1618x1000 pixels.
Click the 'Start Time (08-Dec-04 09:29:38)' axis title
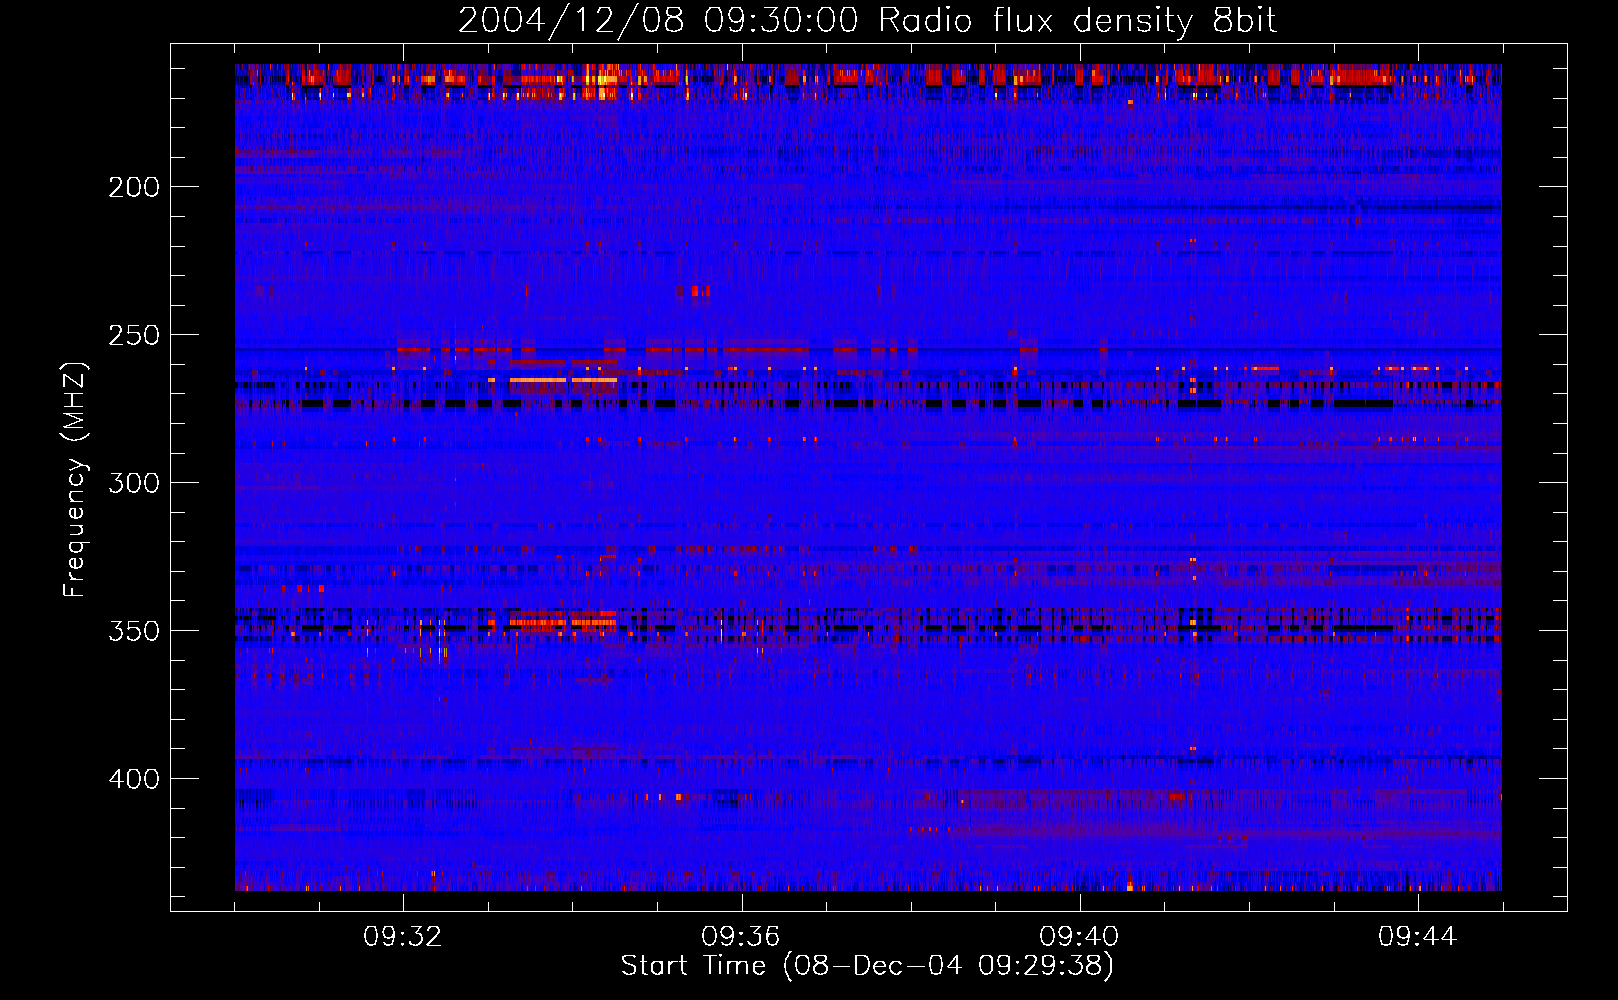point(867,966)
